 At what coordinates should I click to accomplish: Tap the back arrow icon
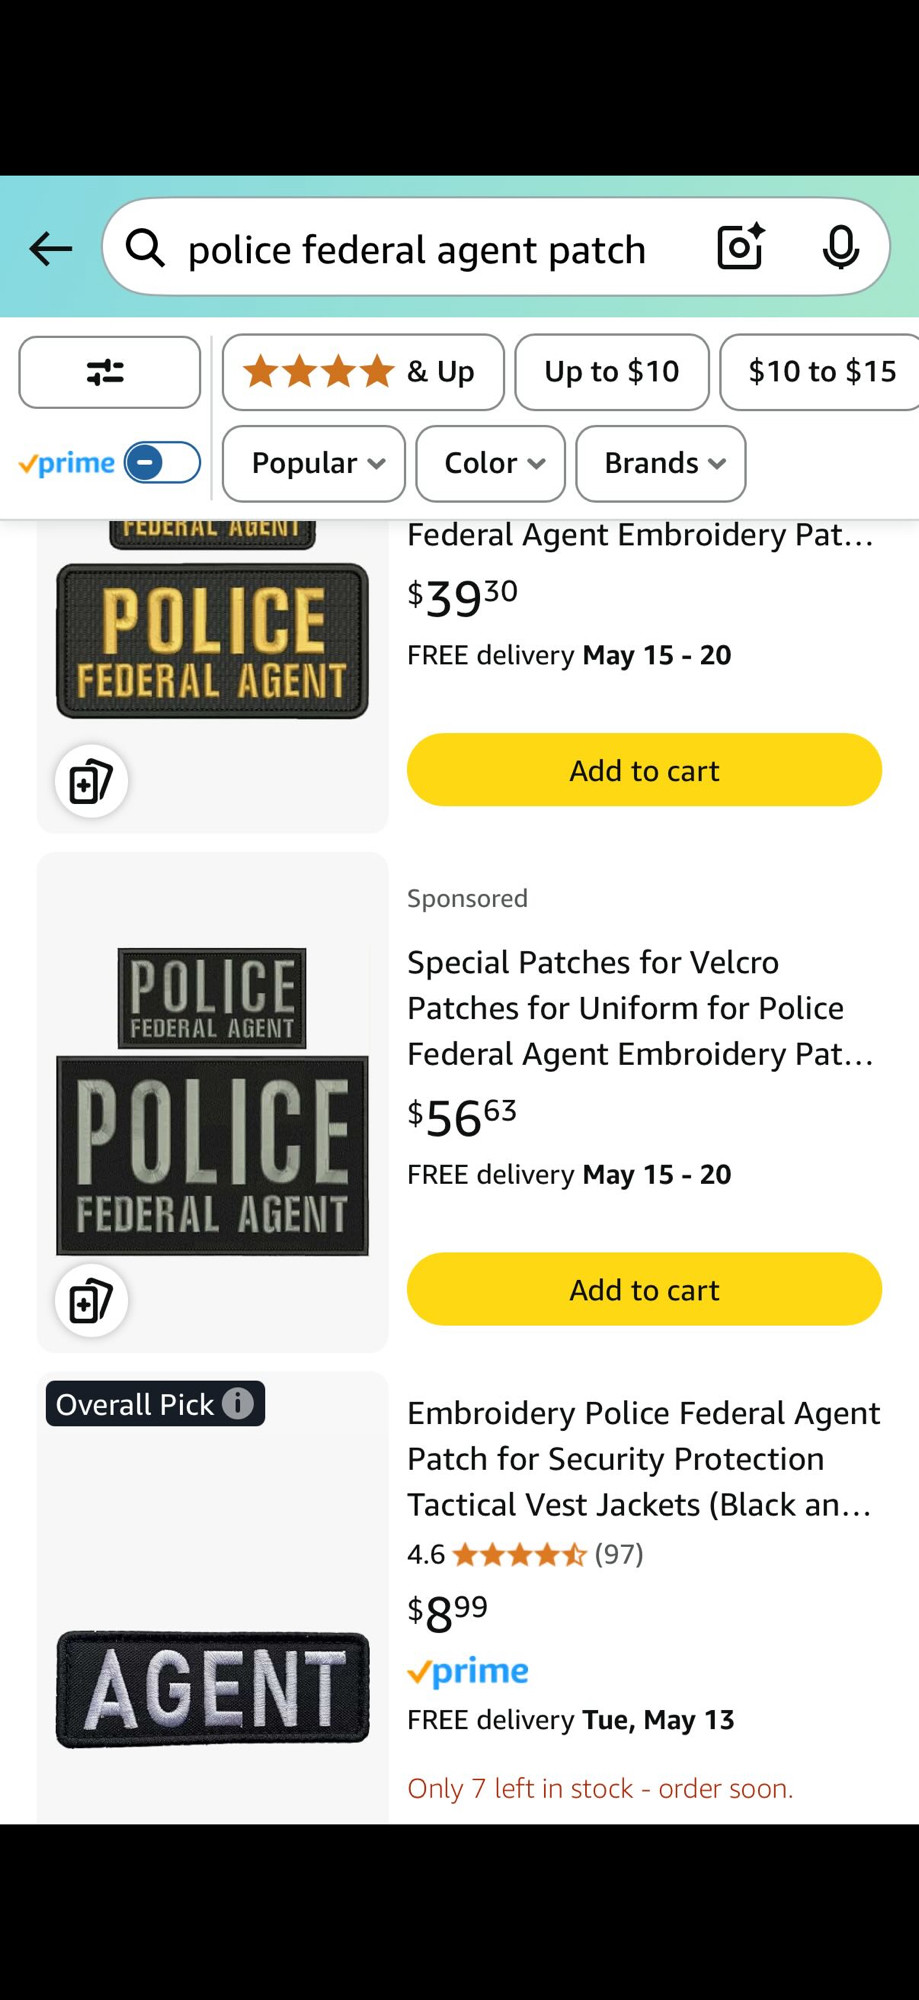click(x=50, y=248)
